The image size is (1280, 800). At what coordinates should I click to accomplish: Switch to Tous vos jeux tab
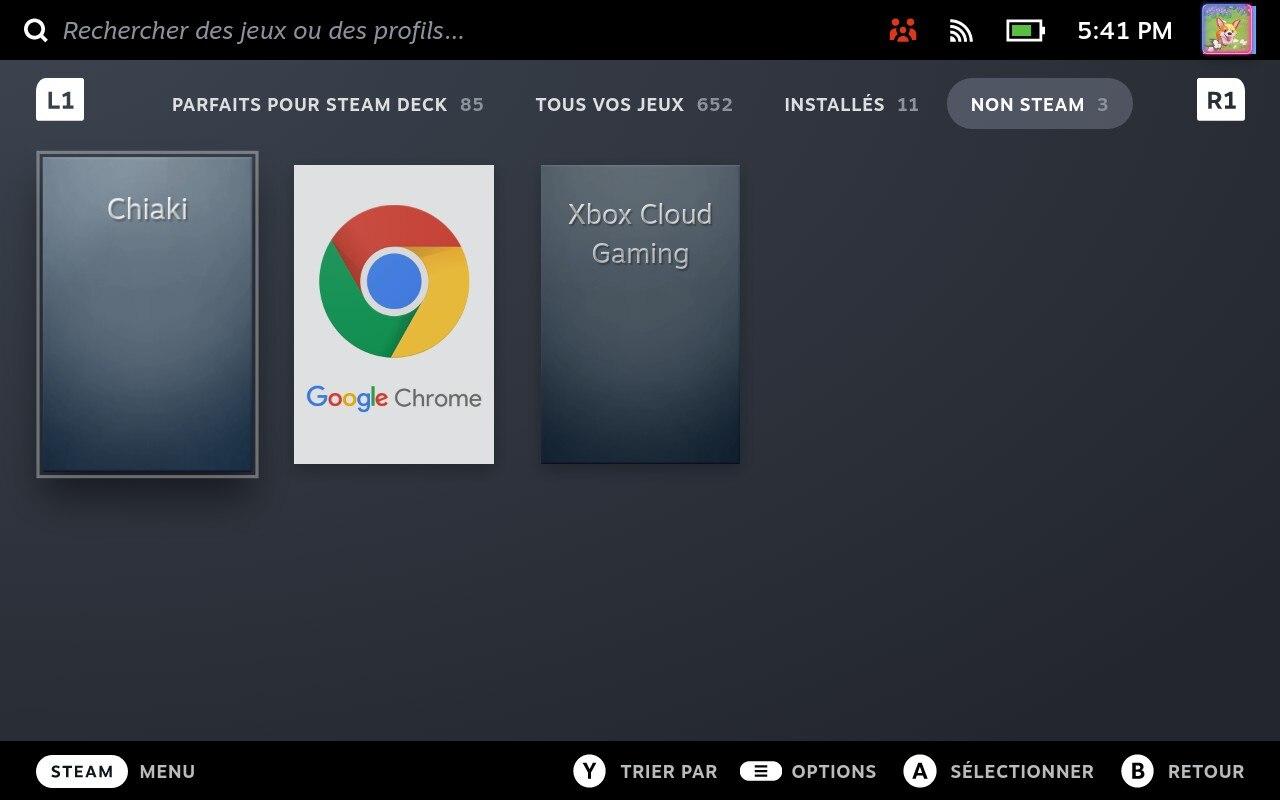634,104
